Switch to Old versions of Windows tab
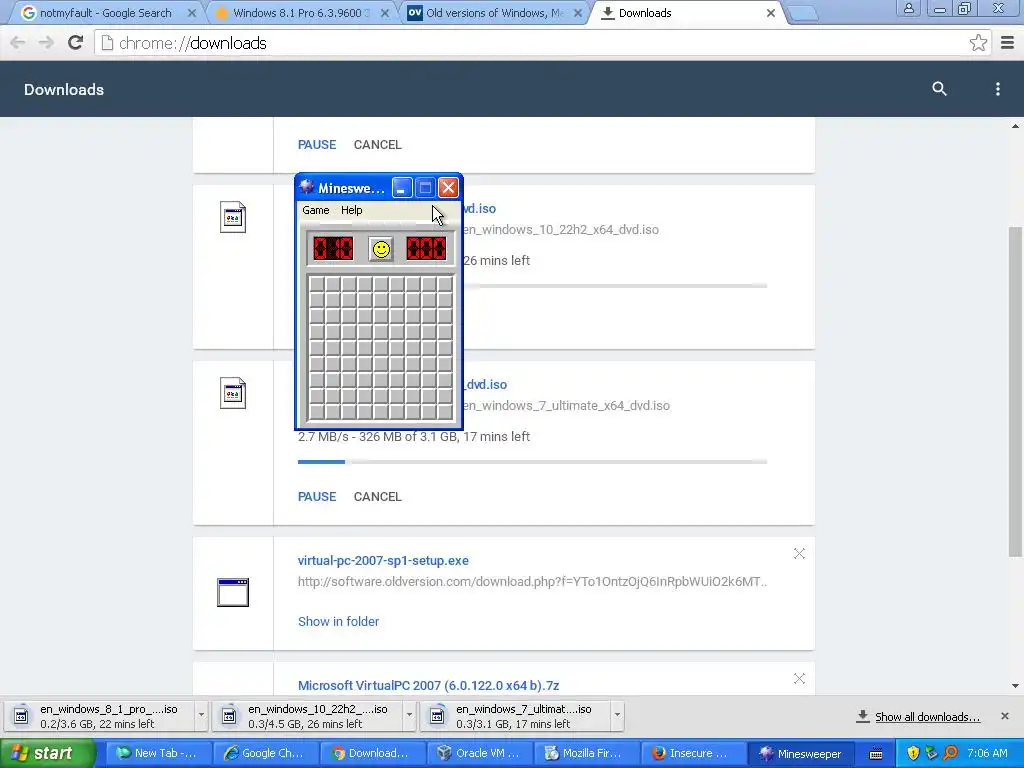 pyautogui.click(x=494, y=13)
